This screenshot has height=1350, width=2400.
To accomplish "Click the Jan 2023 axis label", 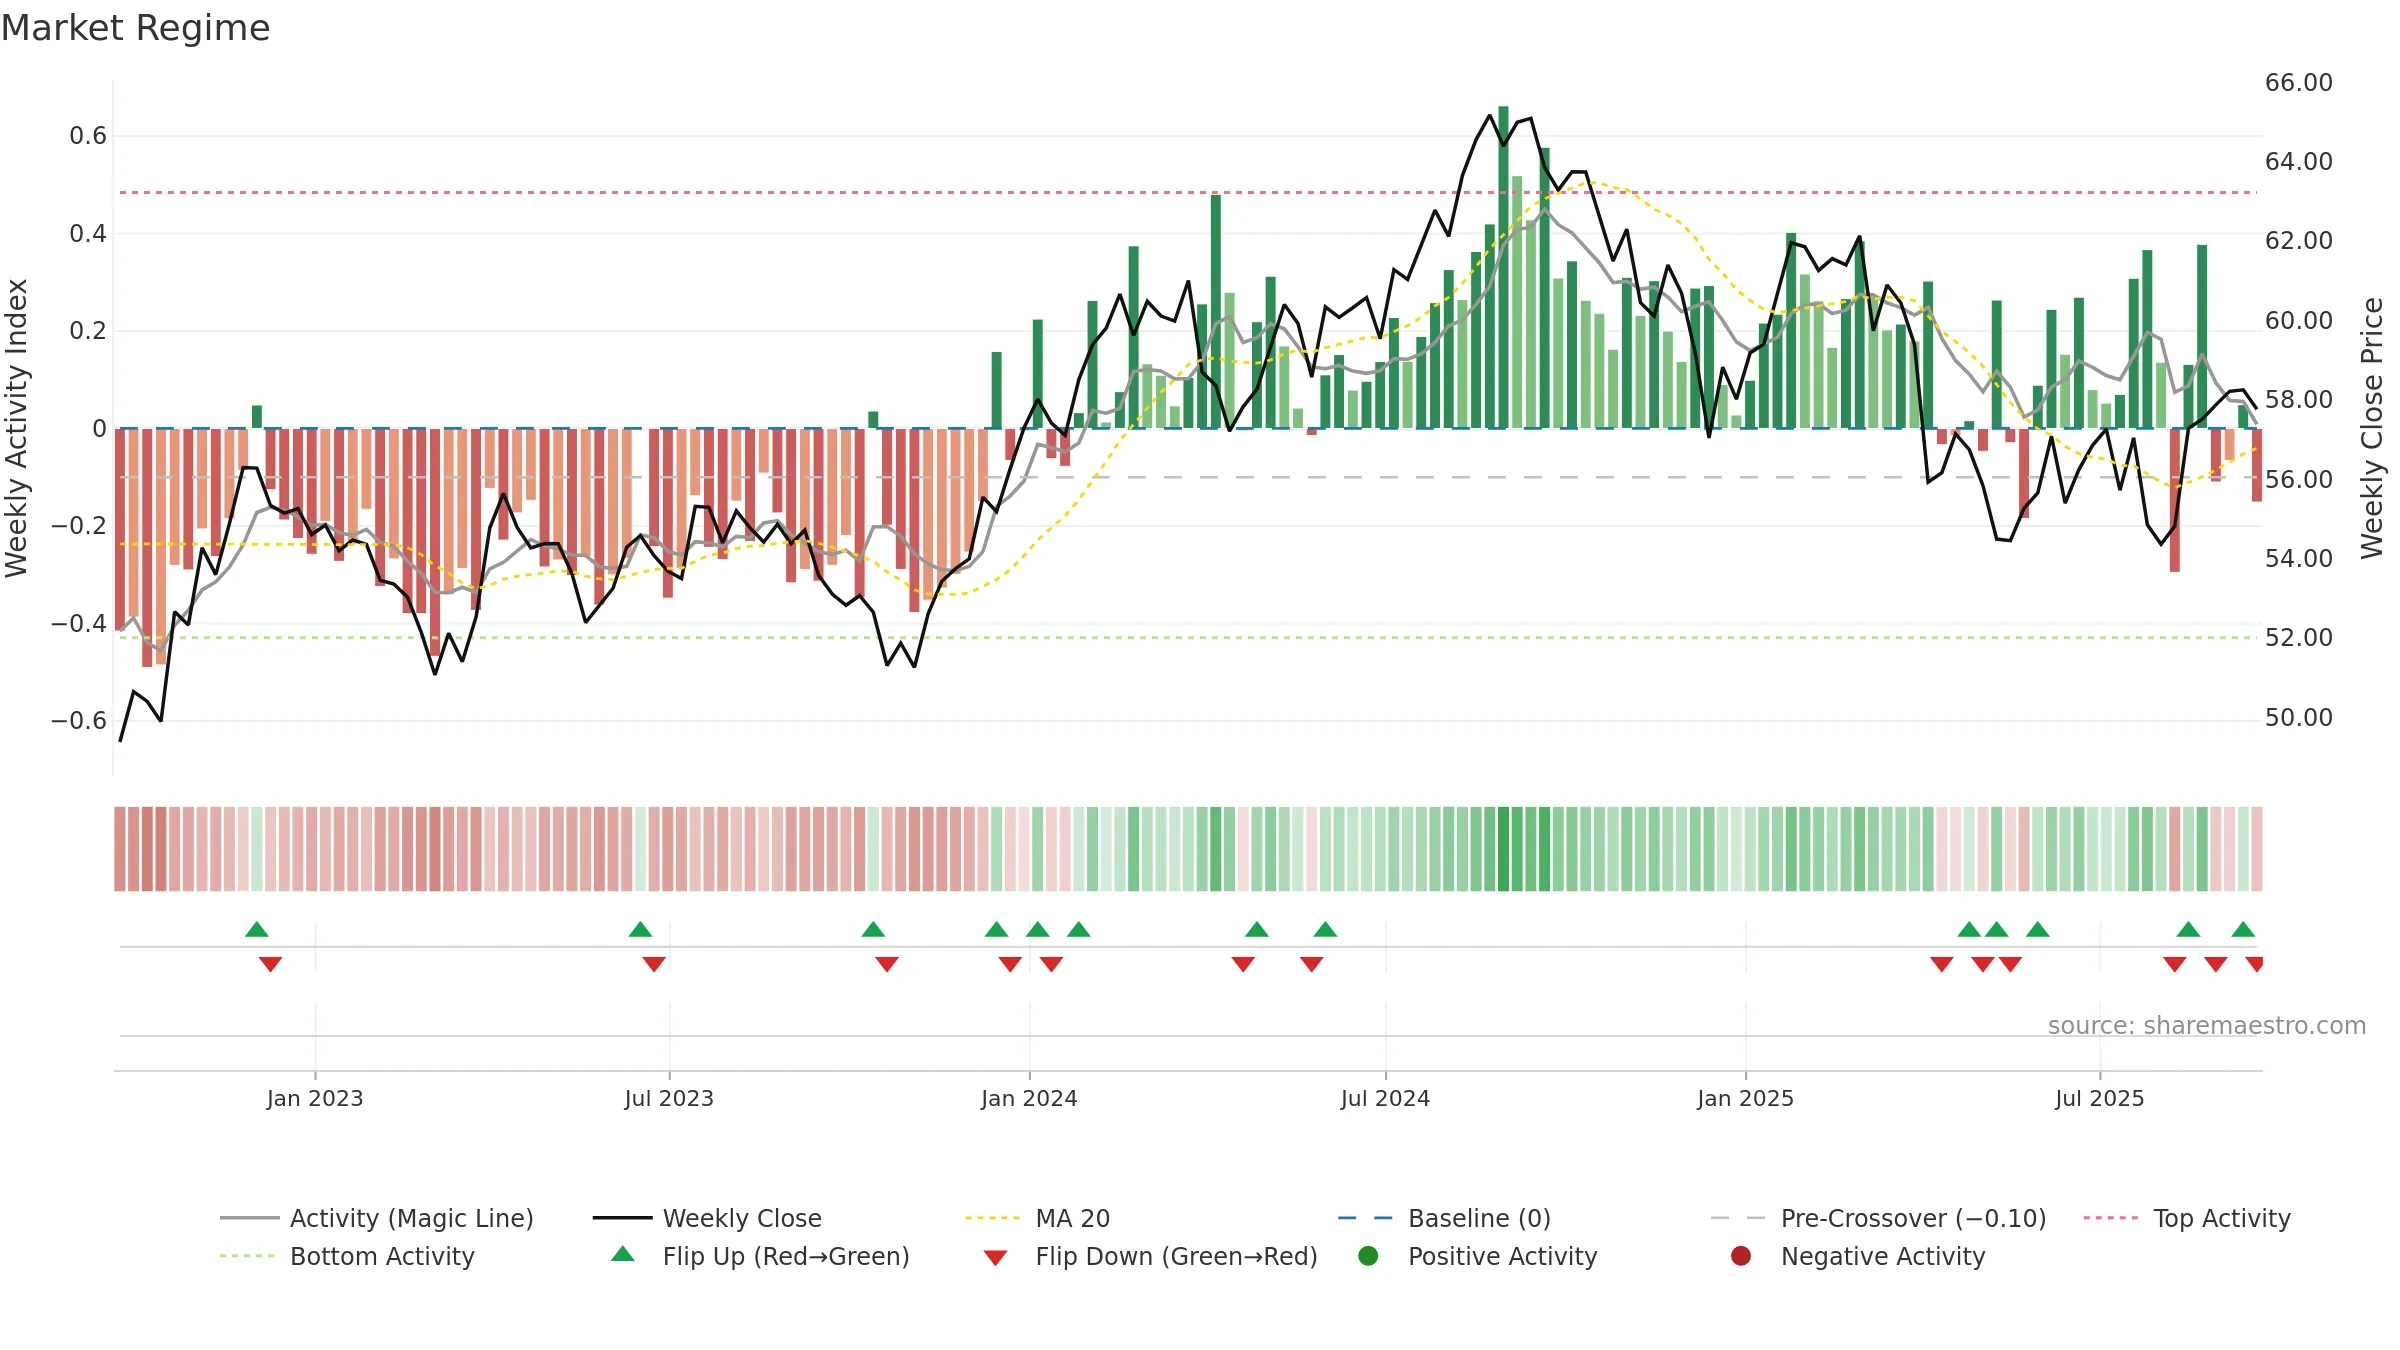I will pos(315,1098).
